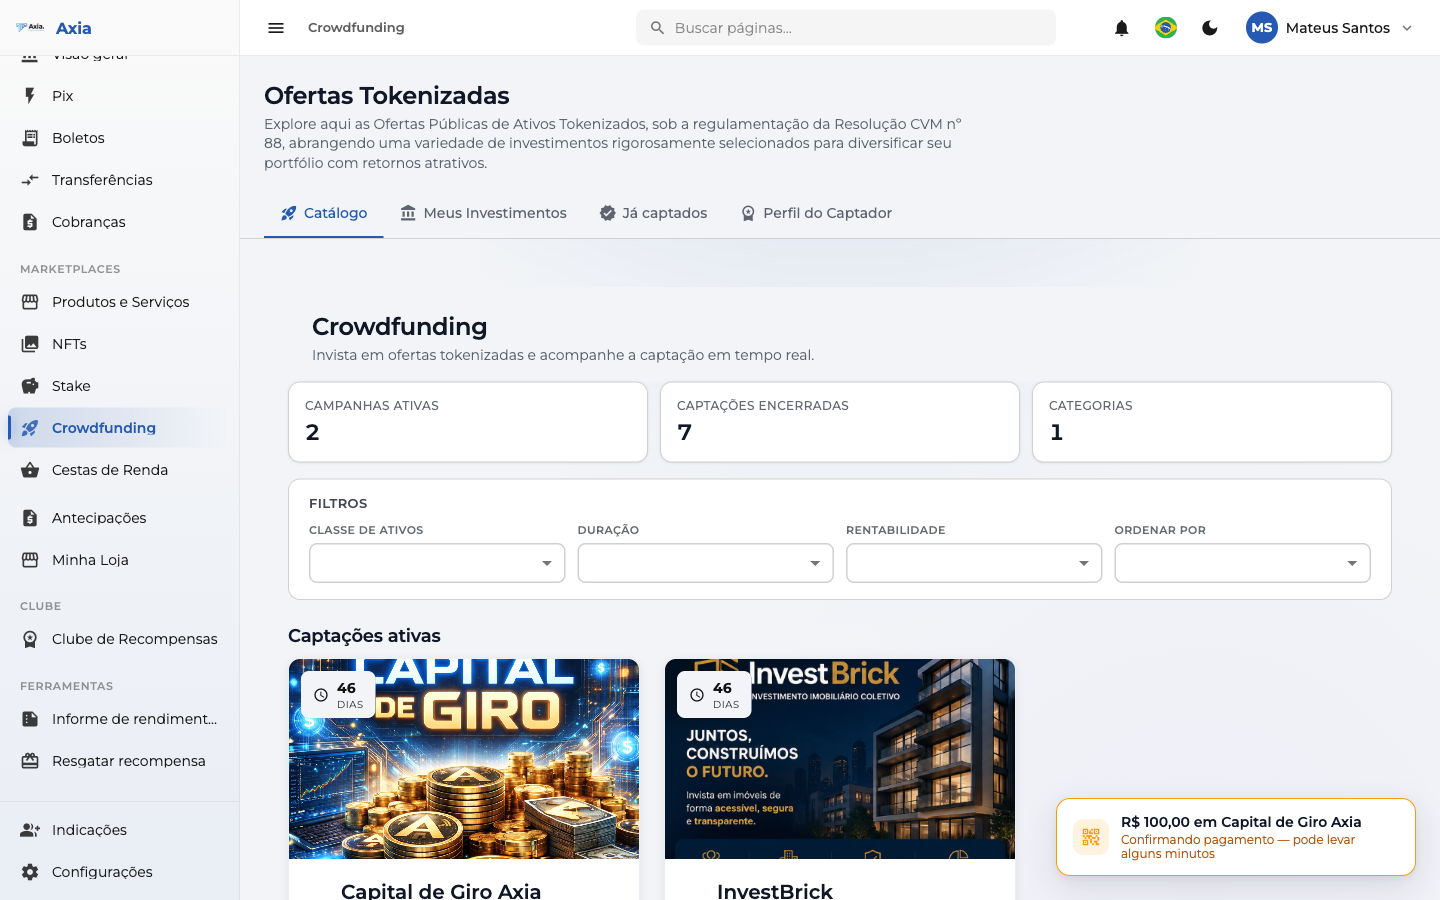1440x900 pixels.
Task: Click the Transferências arrows icon
Action: 30,180
